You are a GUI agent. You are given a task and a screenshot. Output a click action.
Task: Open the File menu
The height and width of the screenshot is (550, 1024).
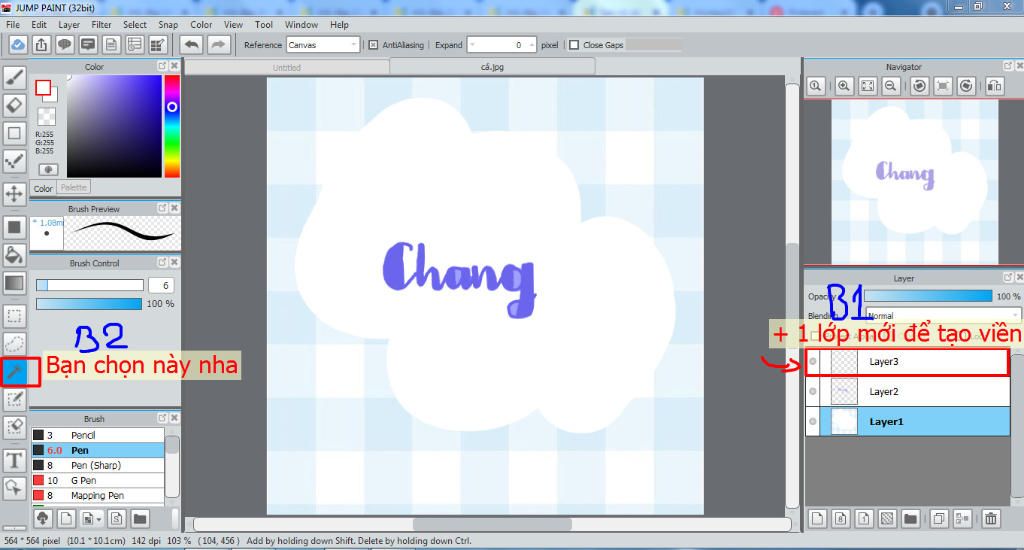tap(13, 25)
